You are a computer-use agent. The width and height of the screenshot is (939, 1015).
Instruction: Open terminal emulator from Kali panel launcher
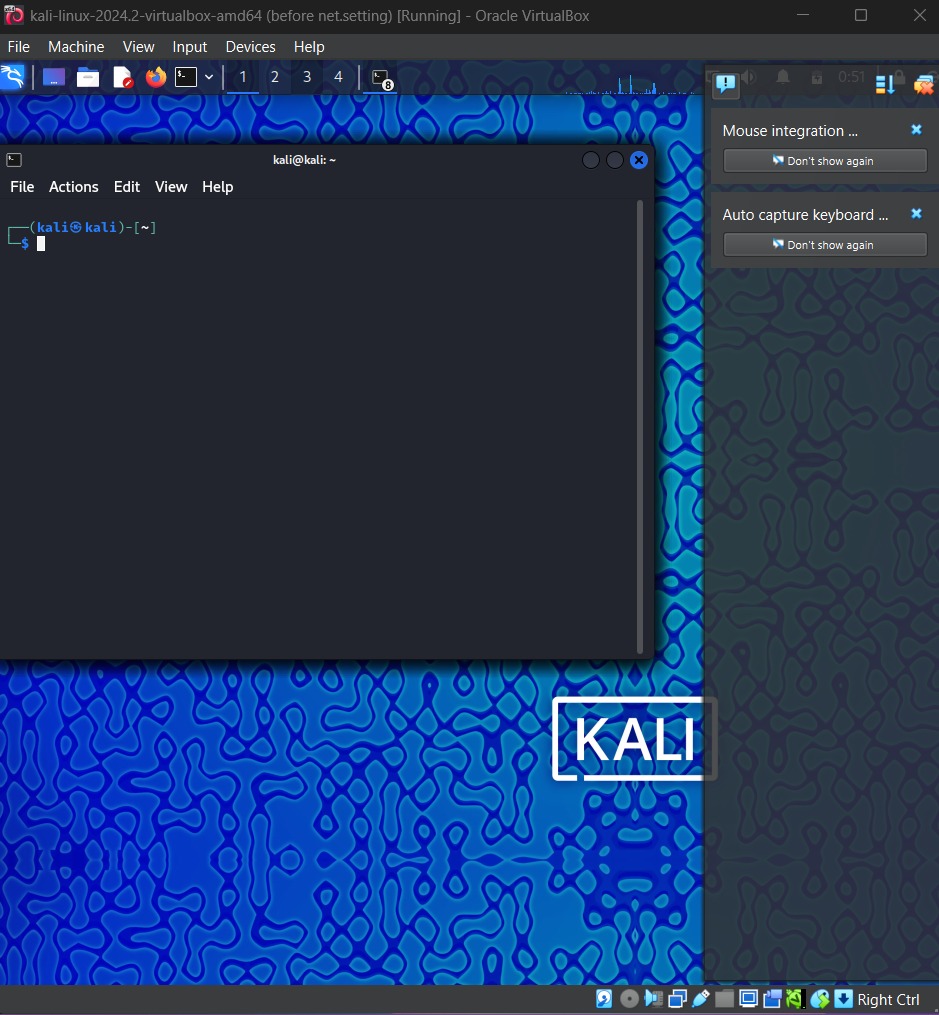[186, 77]
